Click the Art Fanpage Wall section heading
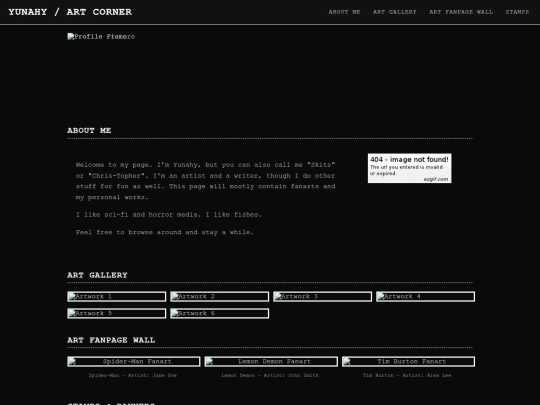 tap(111, 340)
